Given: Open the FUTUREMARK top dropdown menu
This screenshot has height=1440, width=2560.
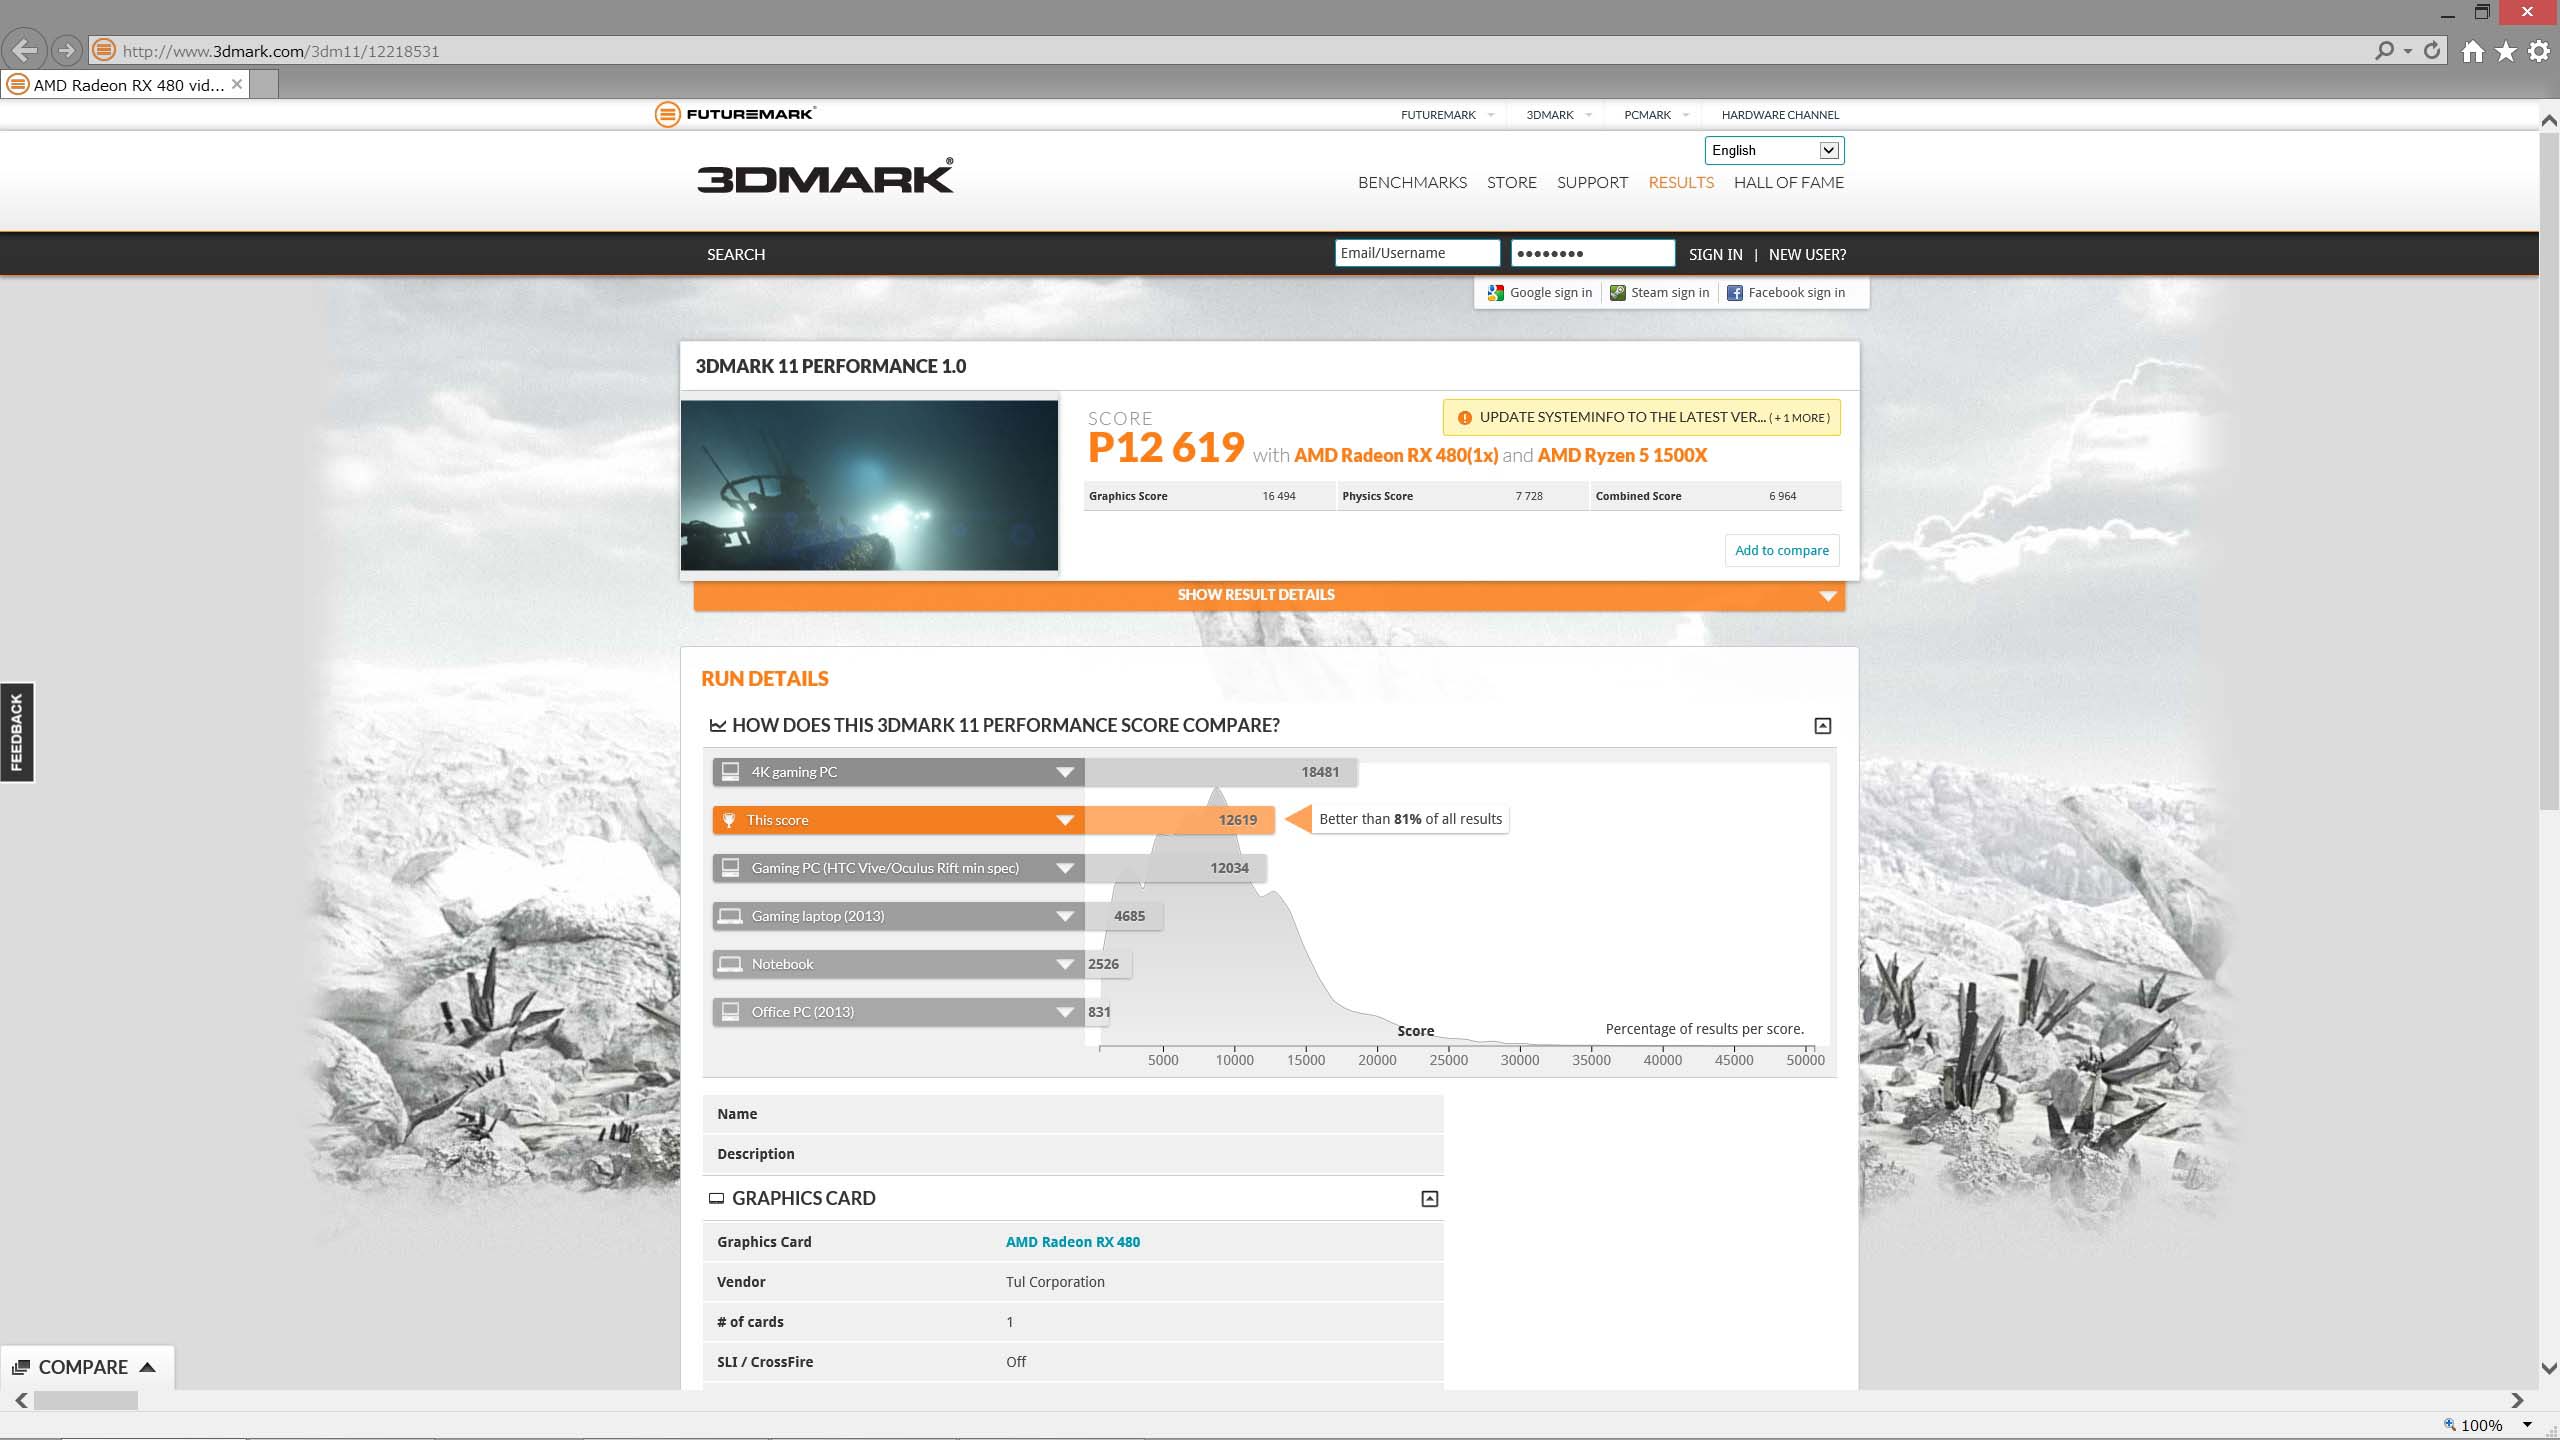Looking at the screenshot, I should tap(1446, 115).
